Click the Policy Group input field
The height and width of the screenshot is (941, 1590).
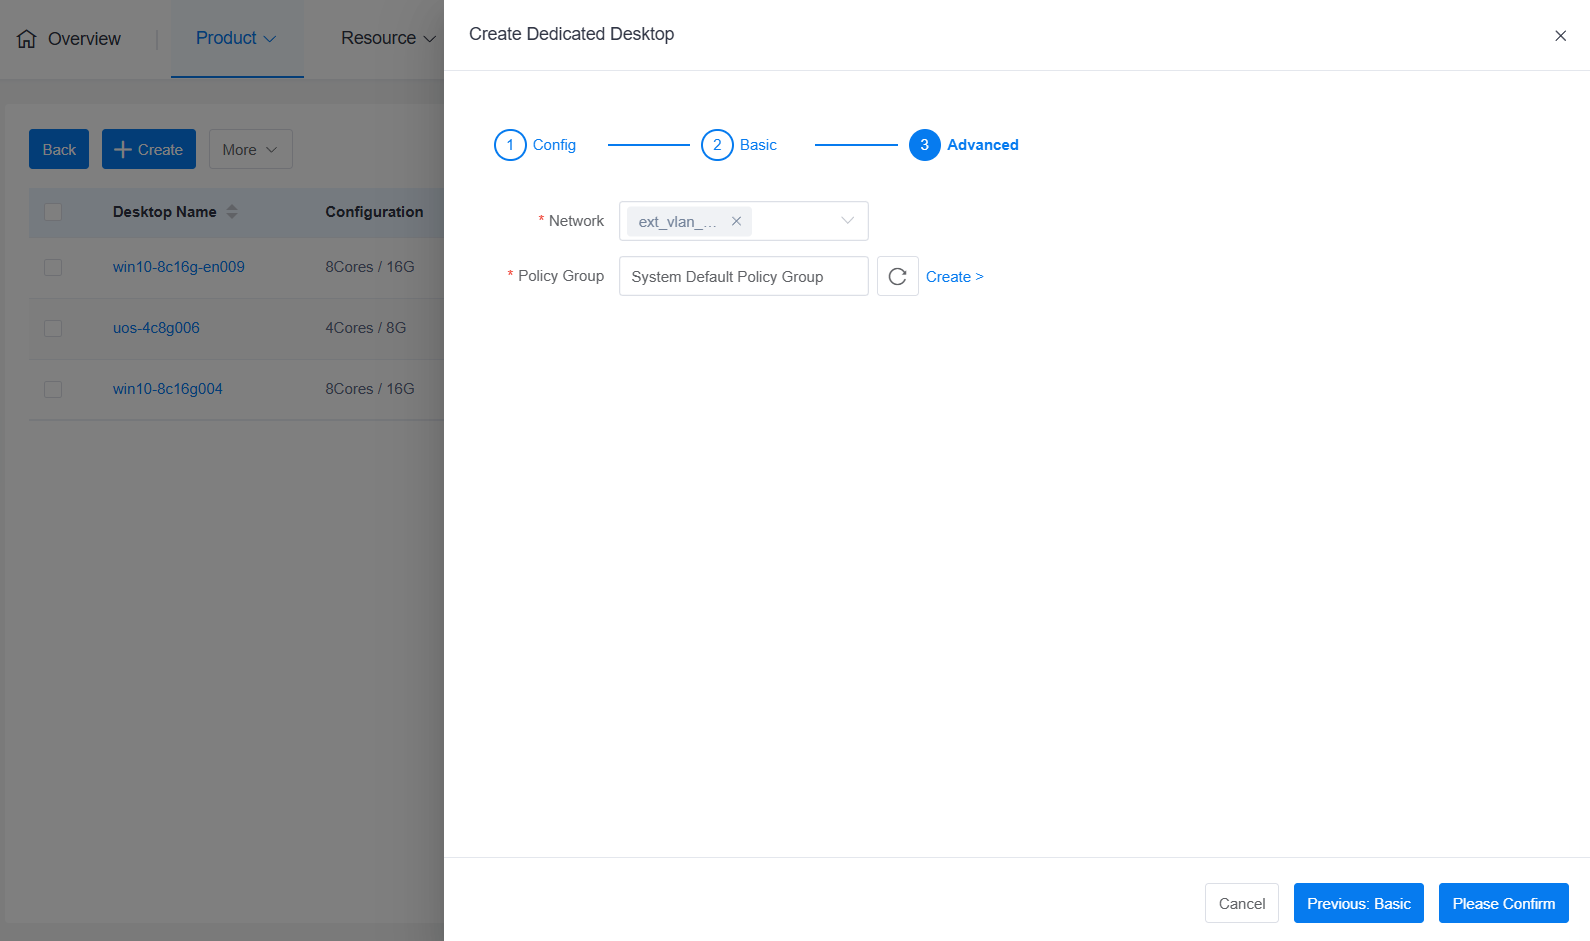(743, 277)
